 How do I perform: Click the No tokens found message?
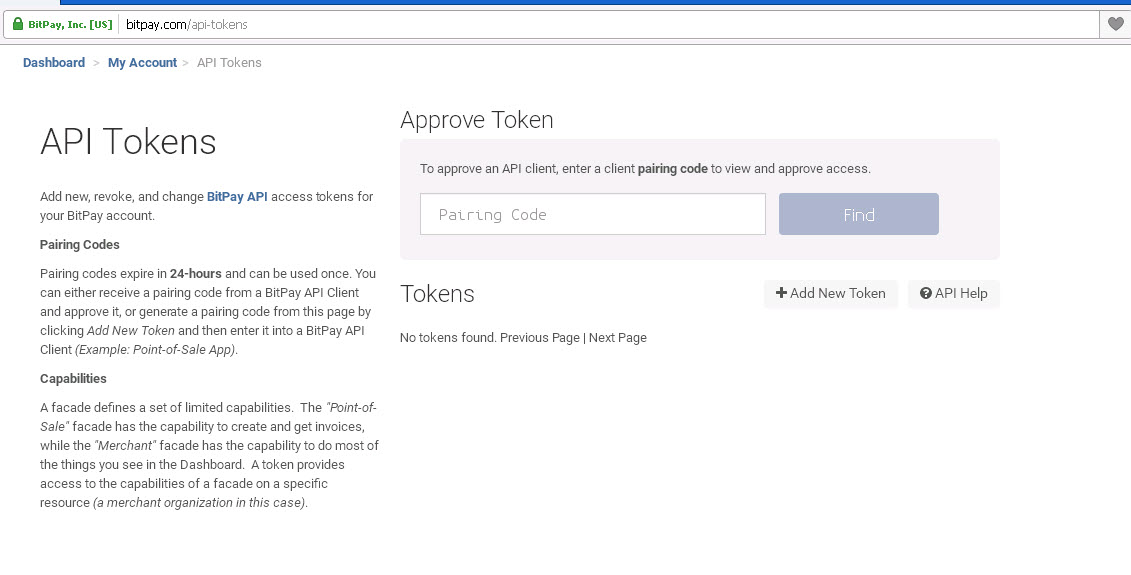tap(448, 337)
